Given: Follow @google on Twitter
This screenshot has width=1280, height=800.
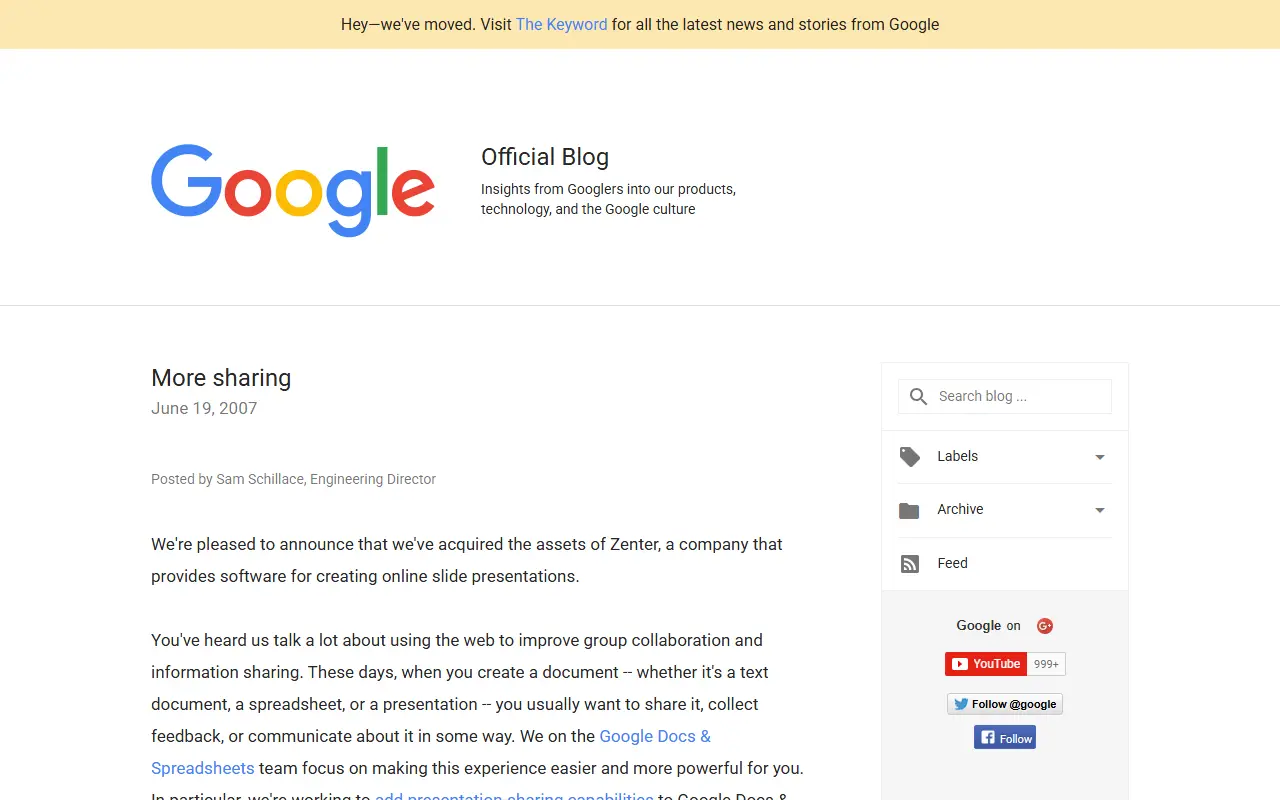Looking at the screenshot, I should tap(1005, 704).
